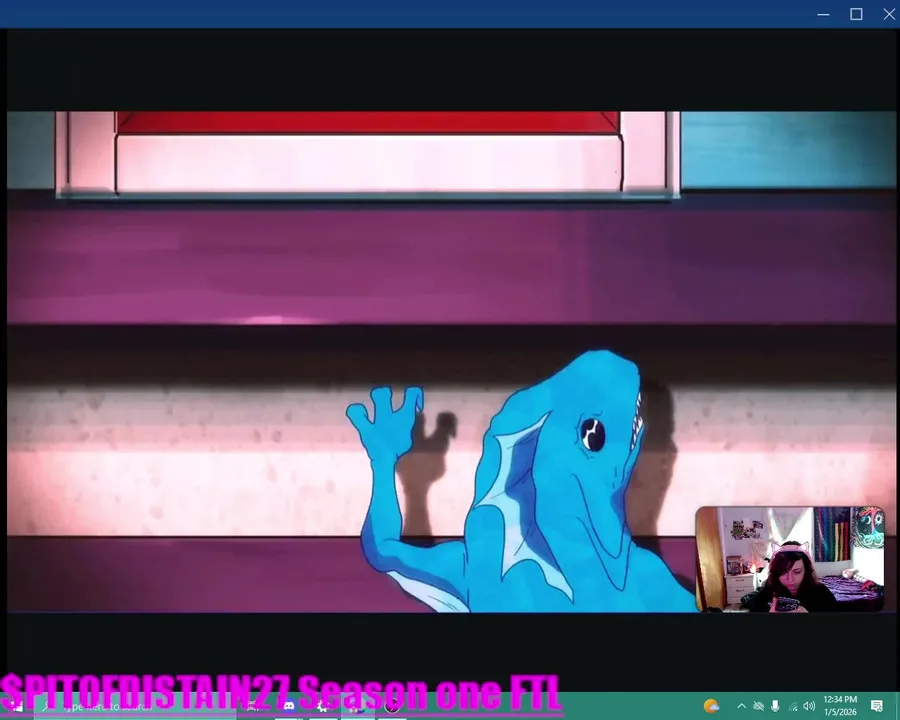Image resolution: width=900 pixels, height=720 pixels.
Task: Open the volume speaker icon in the tray
Action: pyautogui.click(x=809, y=706)
